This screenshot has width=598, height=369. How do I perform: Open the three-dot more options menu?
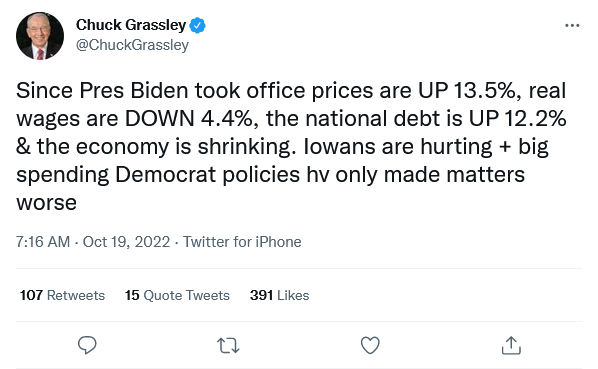[x=572, y=26]
